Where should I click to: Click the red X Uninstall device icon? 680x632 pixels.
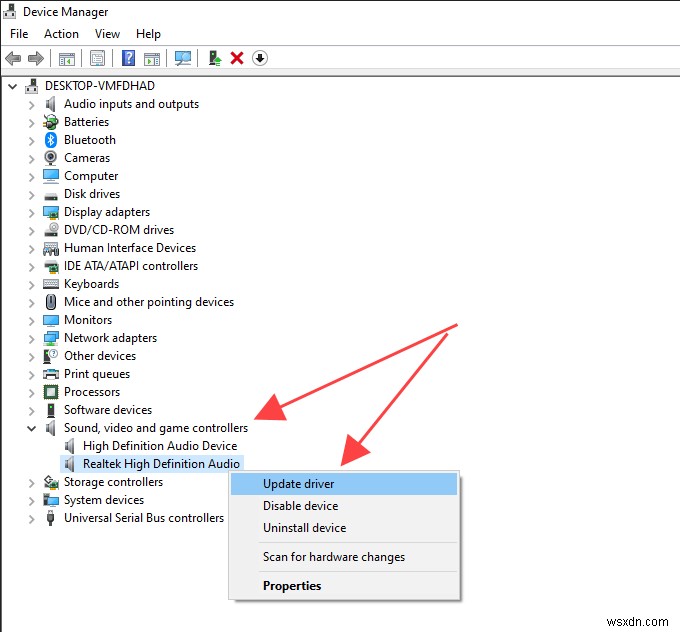coord(237,58)
